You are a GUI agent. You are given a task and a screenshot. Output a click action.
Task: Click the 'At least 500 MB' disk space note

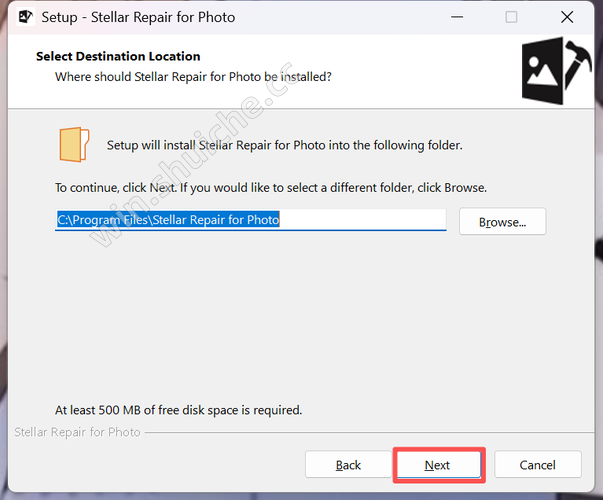pos(178,410)
